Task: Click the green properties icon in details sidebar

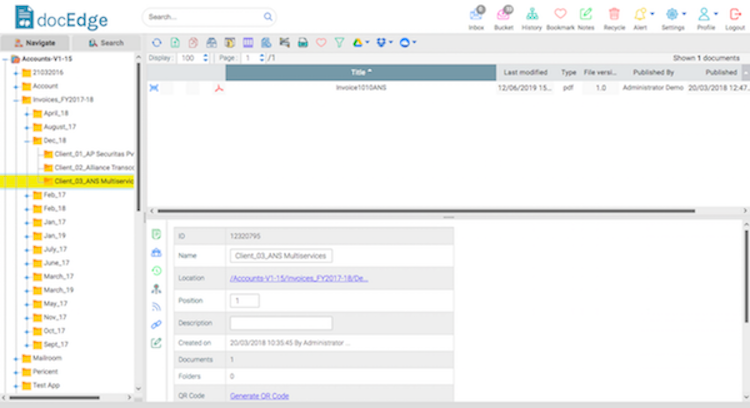Action: coord(156,234)
